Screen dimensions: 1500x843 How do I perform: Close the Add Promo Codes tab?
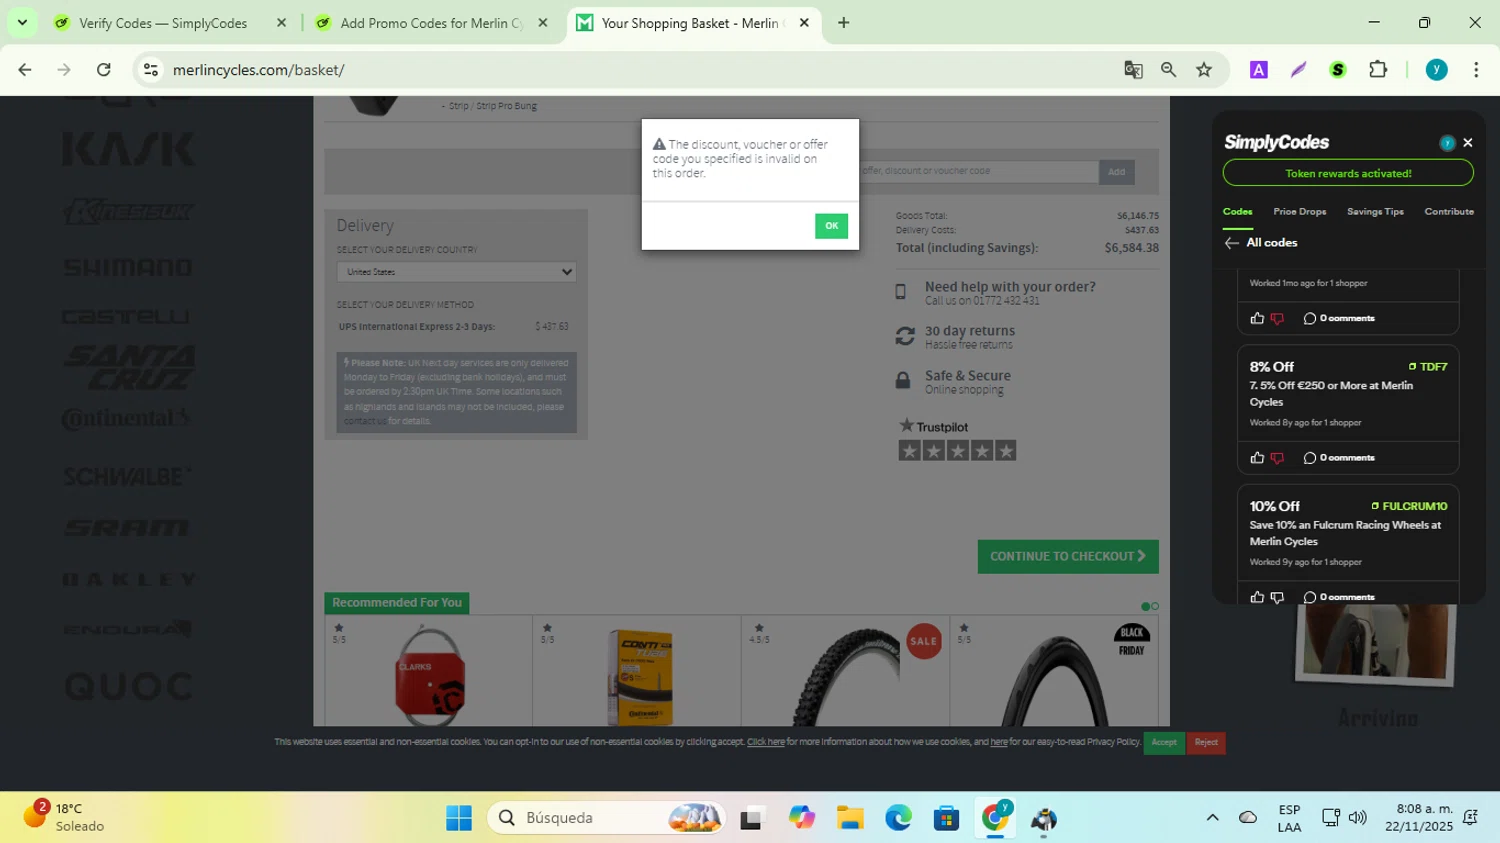tap(543, 23)
